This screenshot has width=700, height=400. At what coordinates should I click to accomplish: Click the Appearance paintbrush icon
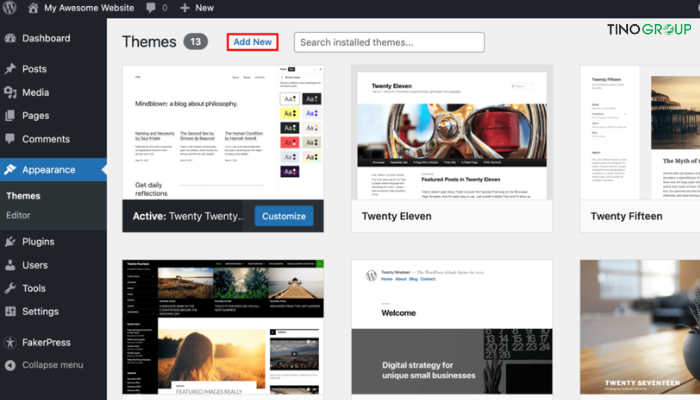[x=10, y=170]
